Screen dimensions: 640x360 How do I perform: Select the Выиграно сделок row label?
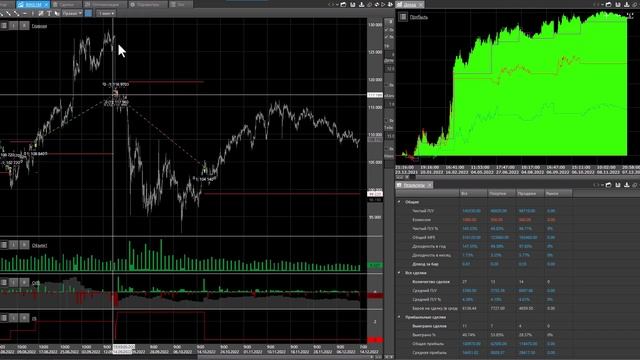(429, 326)
